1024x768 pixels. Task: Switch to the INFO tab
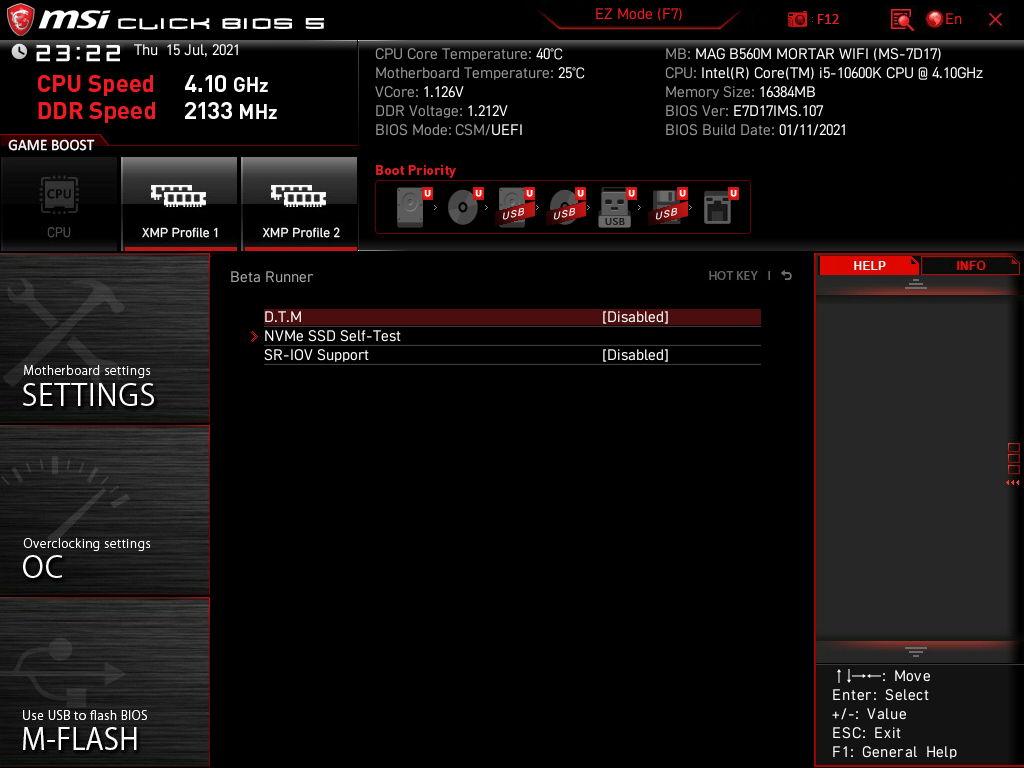pyautogui.click(x=970, y=266)
